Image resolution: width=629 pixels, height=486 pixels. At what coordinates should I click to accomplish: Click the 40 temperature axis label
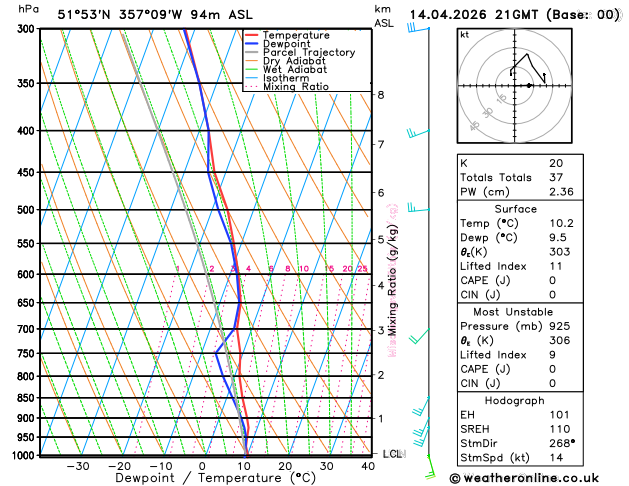368,466
